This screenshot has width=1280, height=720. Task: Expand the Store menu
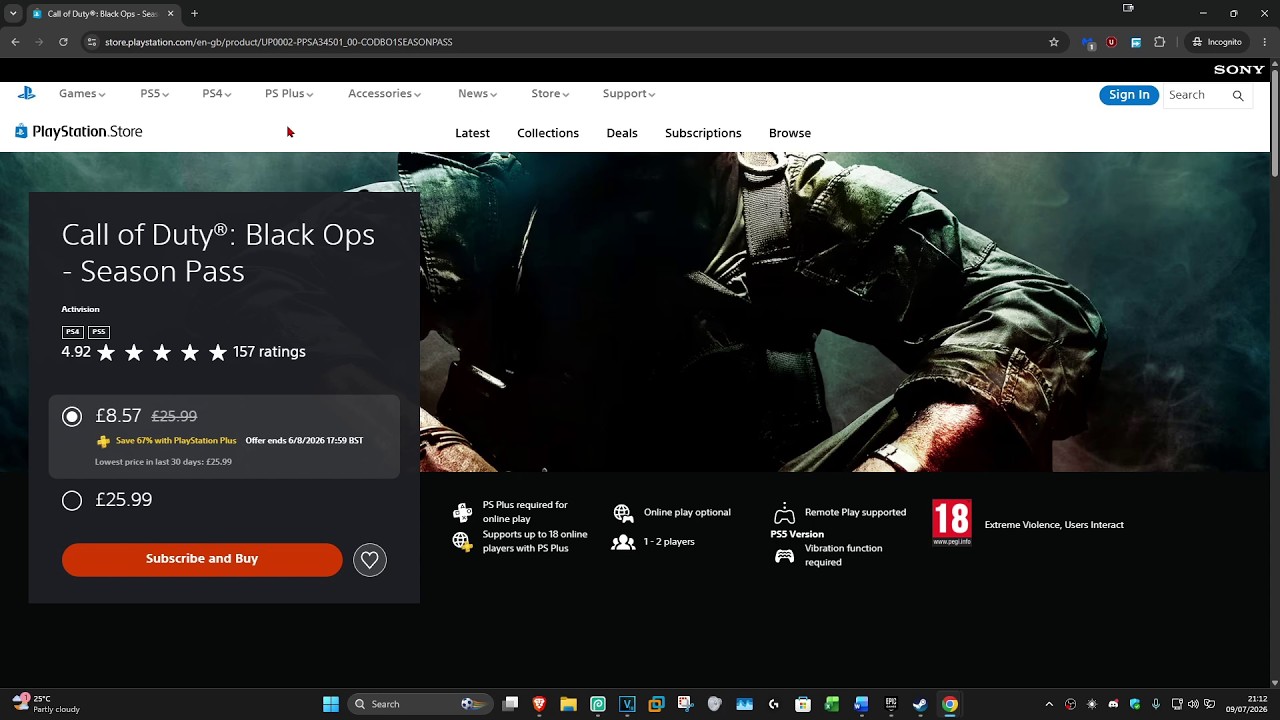pyautogui.click(x=550, y=93)
